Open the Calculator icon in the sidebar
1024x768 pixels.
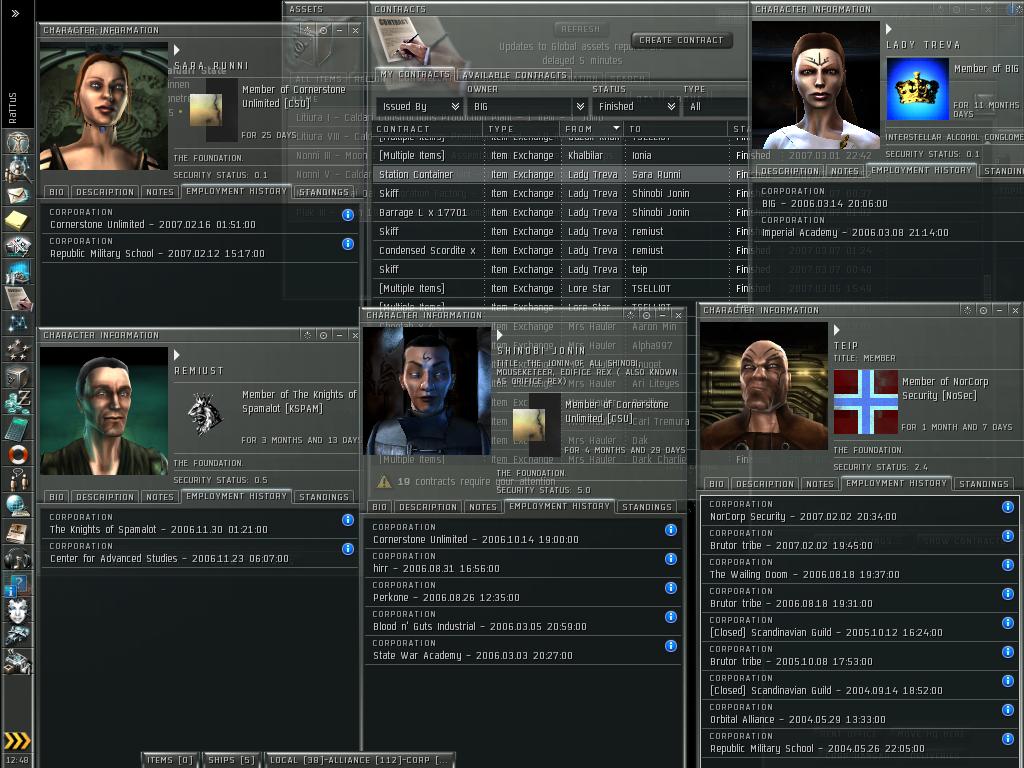pyautogui.click(x=18, y=427)
